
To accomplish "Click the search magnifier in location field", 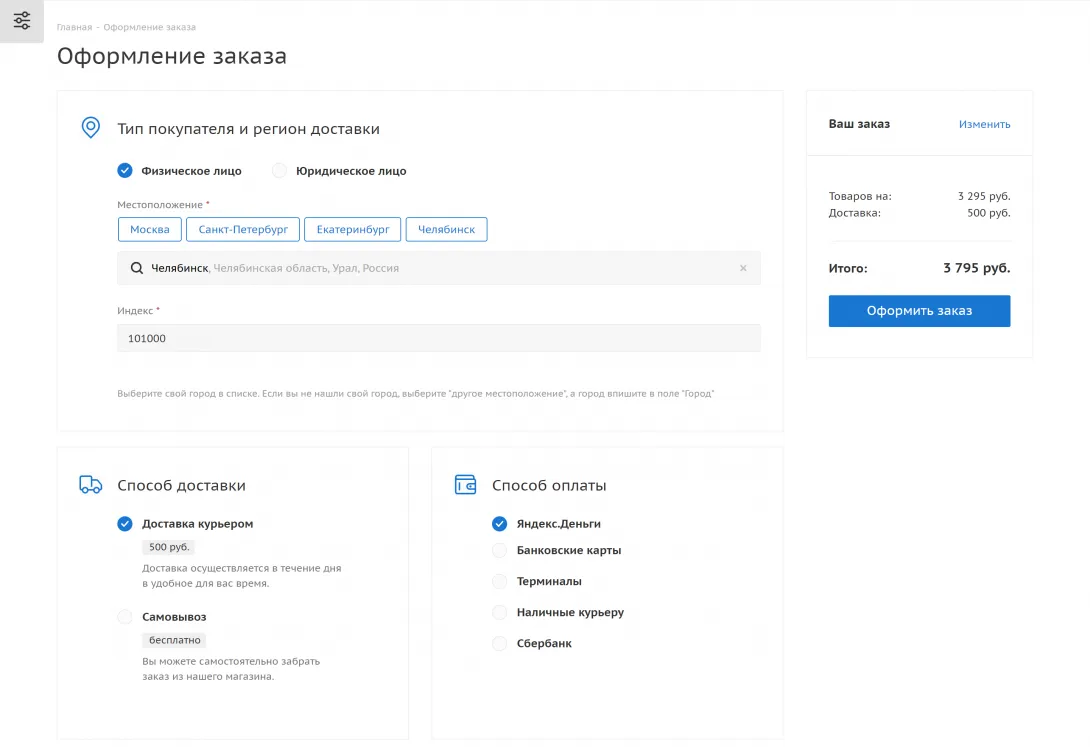I will coord(137,268).
